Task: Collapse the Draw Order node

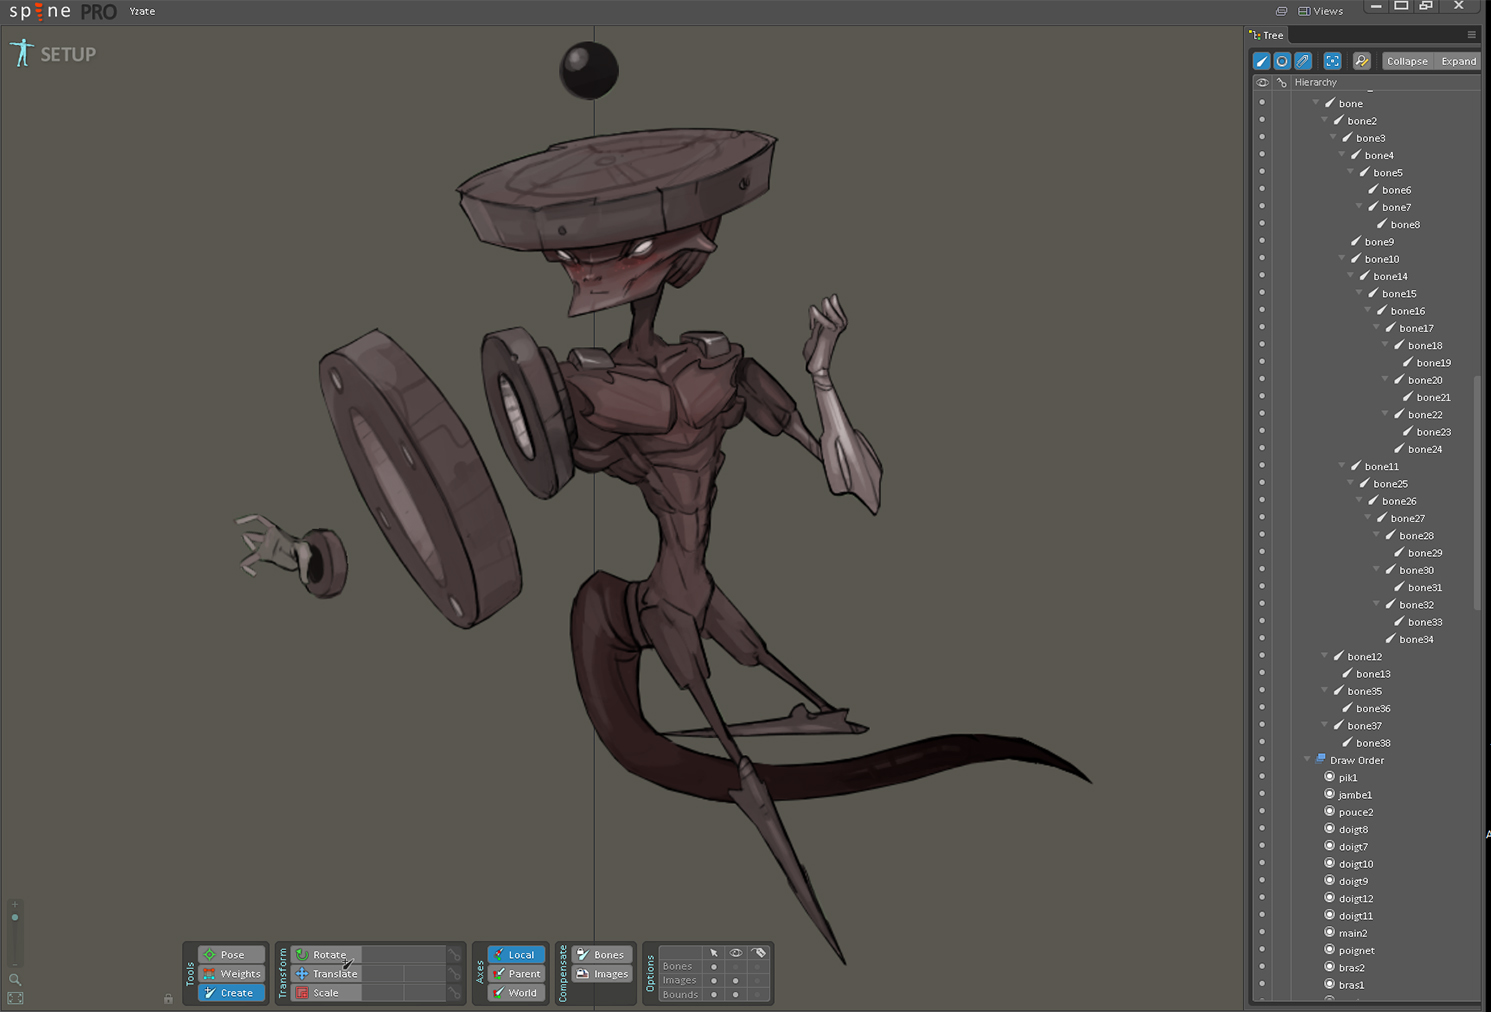Action: click(x=1307, y=760)
